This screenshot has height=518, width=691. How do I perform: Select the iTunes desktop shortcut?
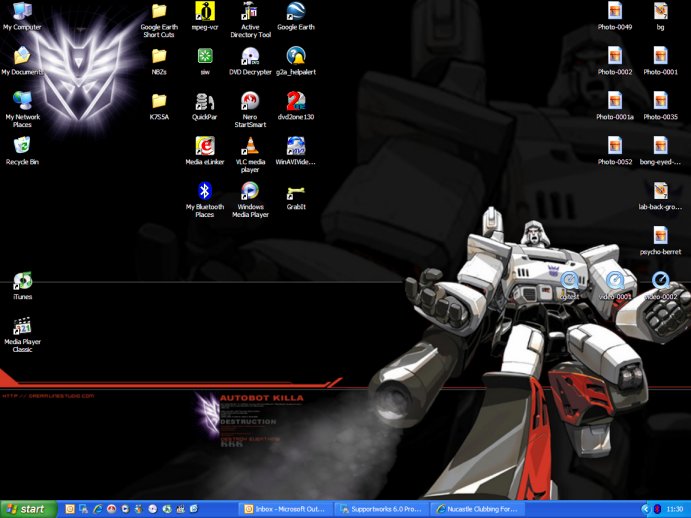[22, 281]
